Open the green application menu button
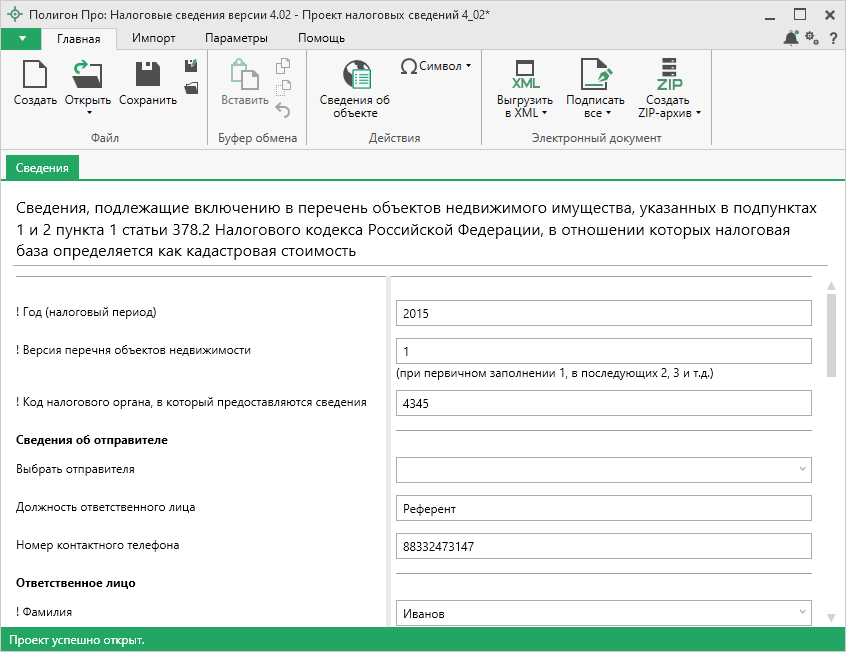 click(x=21, y=38)
